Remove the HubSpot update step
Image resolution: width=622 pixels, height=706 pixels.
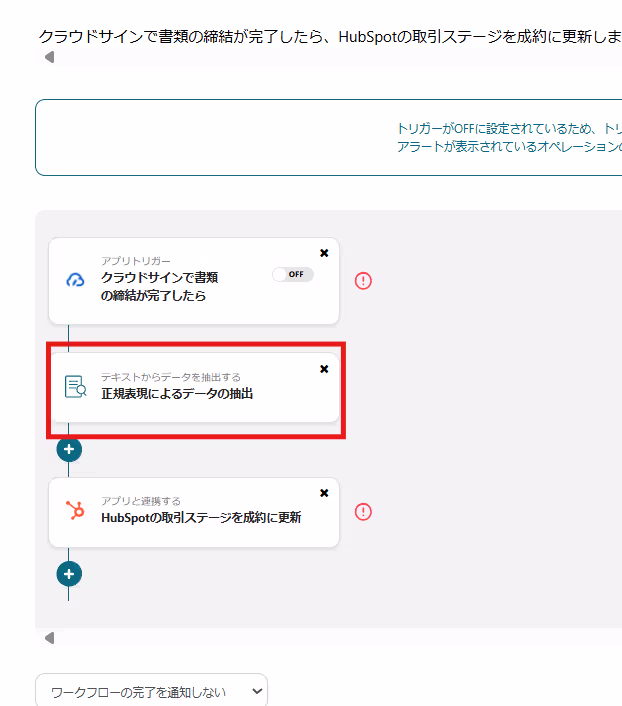[324, 493]
